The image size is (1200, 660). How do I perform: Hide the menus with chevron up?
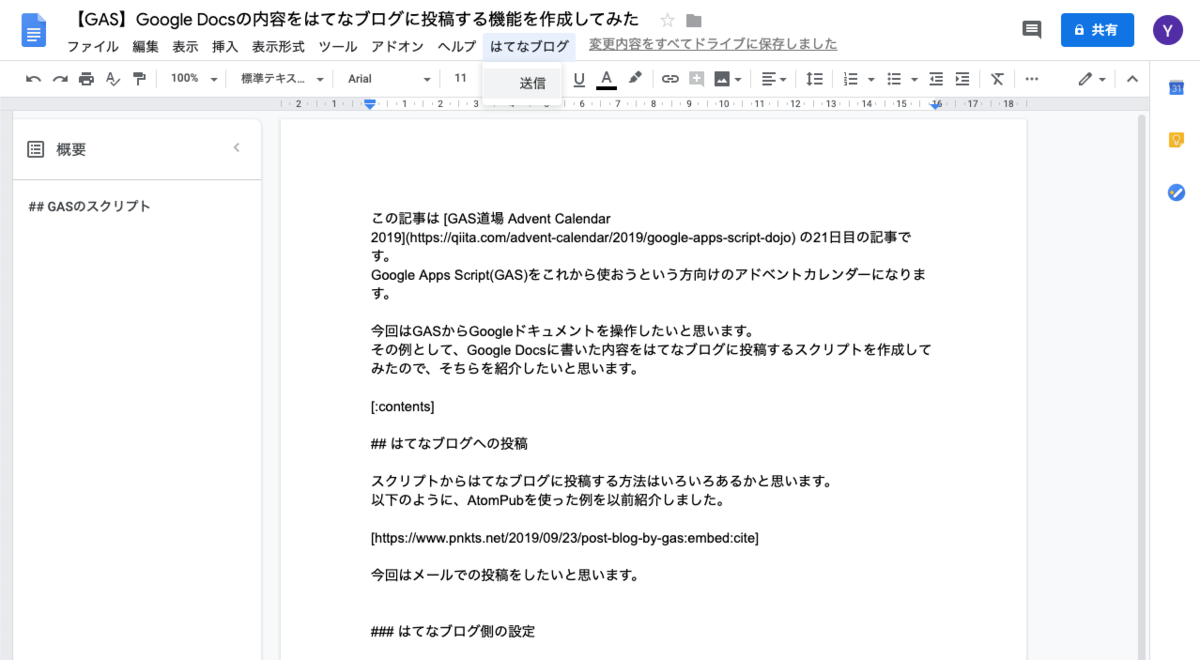pos(1132,79)
